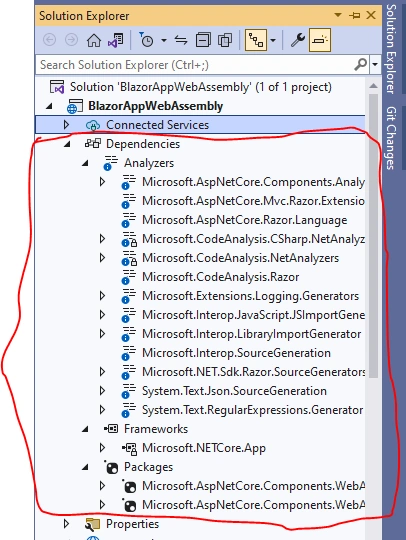Open Properties wrench icon in toolbar

[298, 40]
